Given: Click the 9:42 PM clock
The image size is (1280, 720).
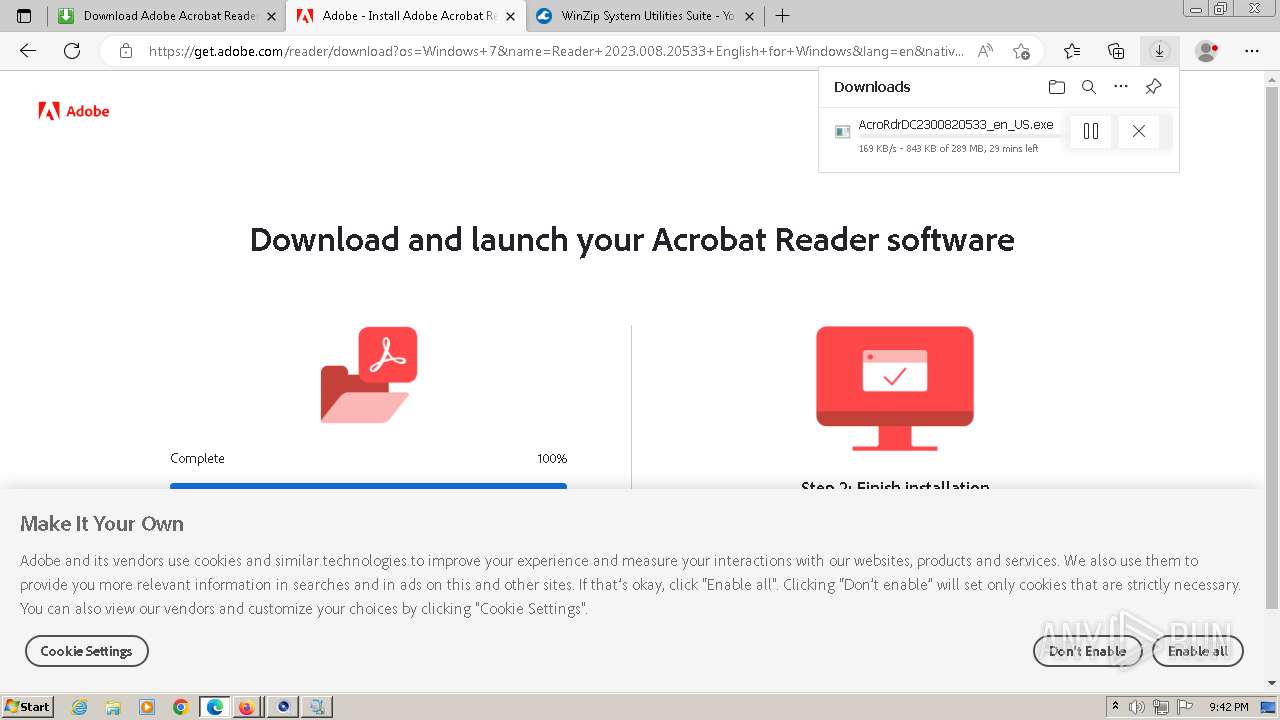Looking at the screenshot, I should pyautogui.click(x=1228, y=707).
